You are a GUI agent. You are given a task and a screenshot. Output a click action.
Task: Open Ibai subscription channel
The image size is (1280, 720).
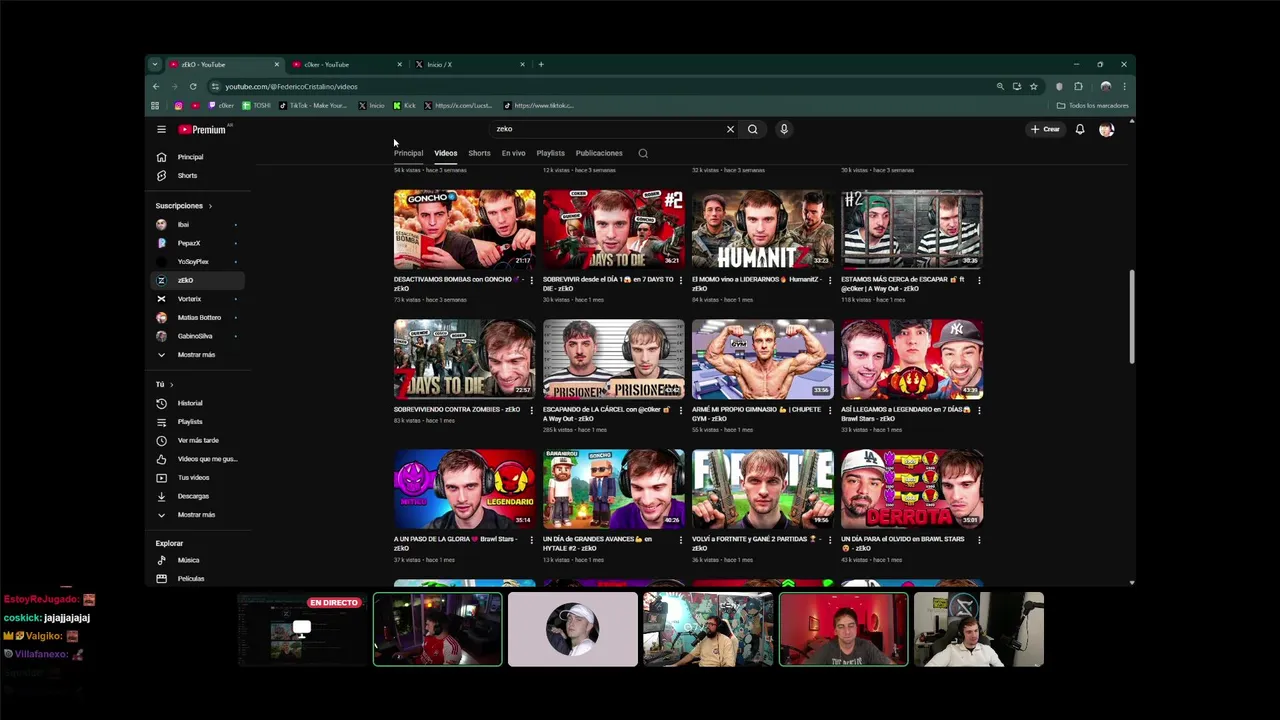197,225
